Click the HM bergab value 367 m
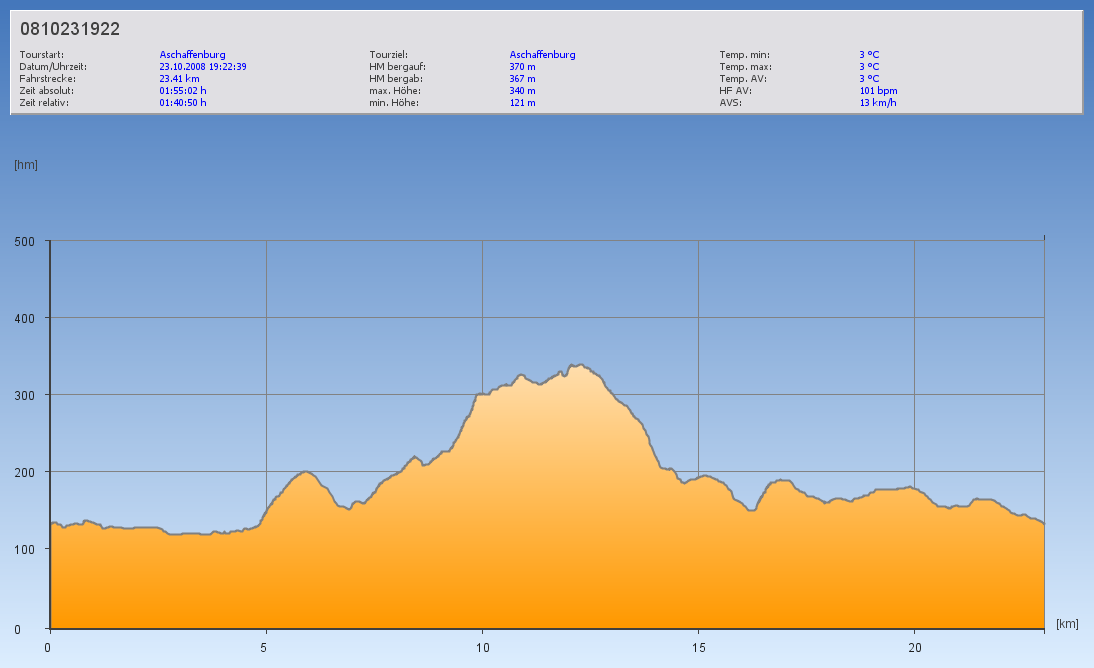The image size is (1094, 668). pyautogui.click(x=522, y=79)
